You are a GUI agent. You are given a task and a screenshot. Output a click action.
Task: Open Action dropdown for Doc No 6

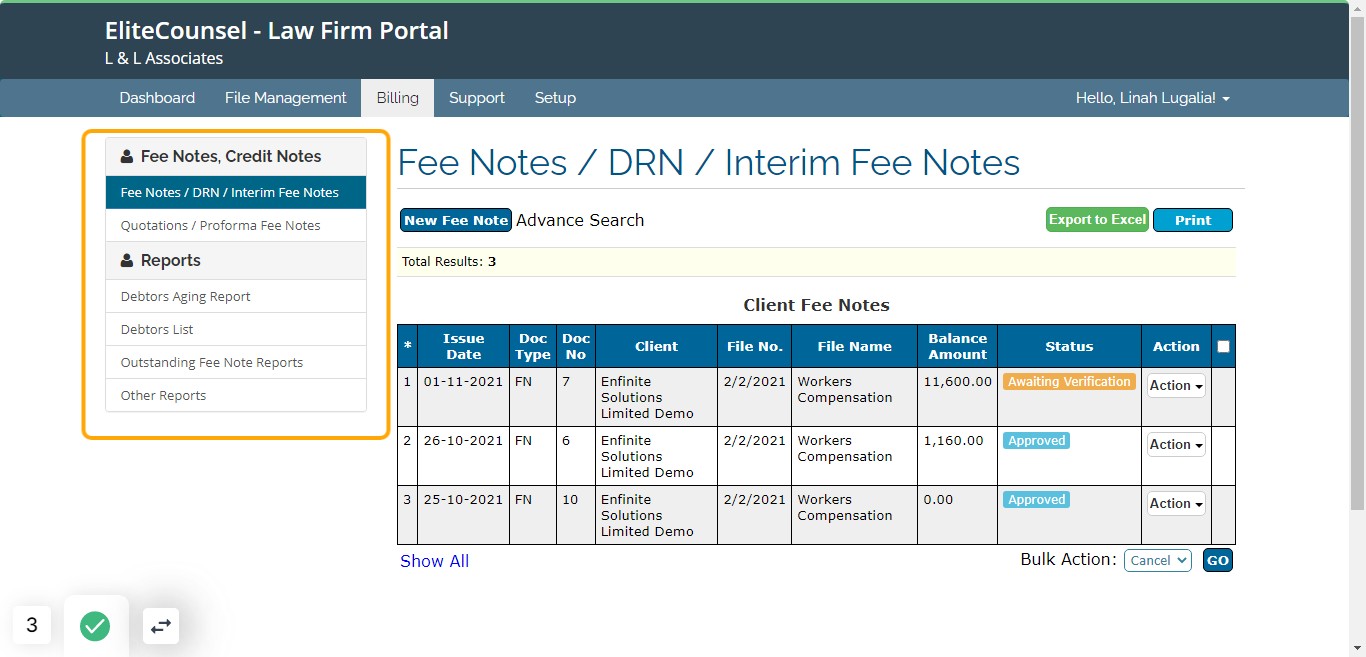[1176, 445]
